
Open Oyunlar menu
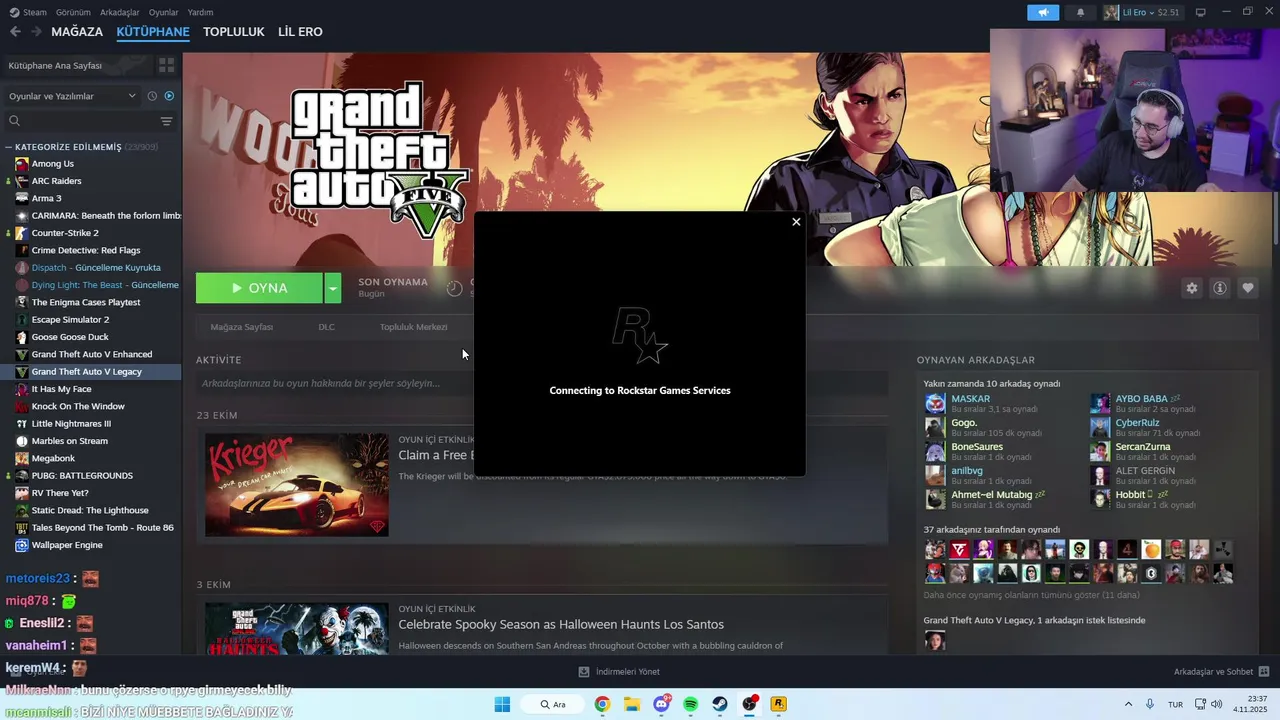(163, 12)
